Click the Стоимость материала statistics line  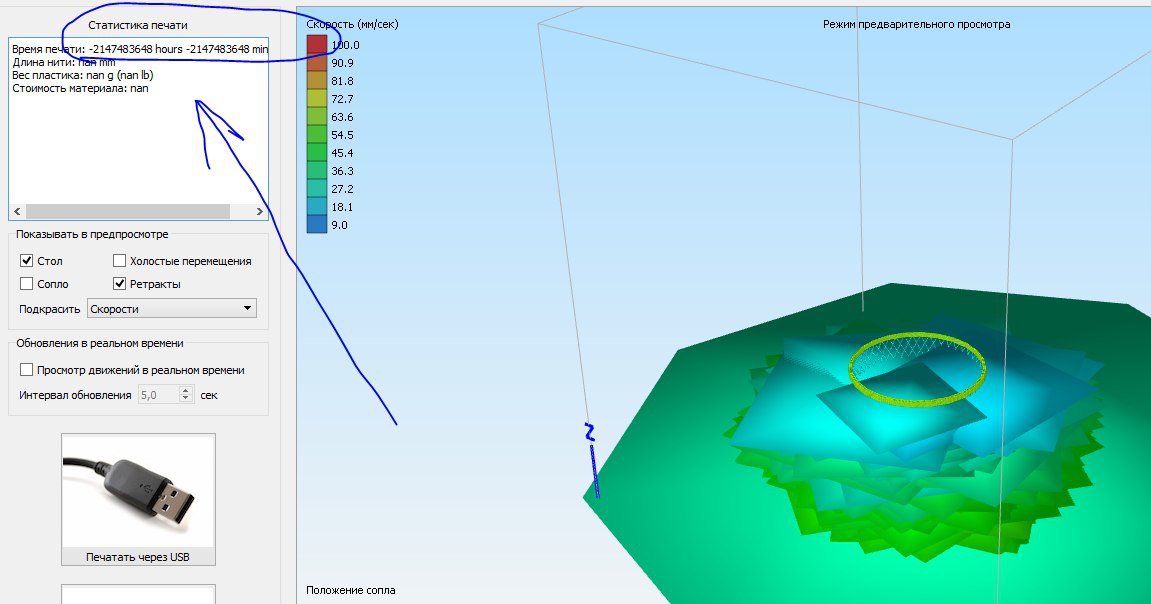[80, 88]
